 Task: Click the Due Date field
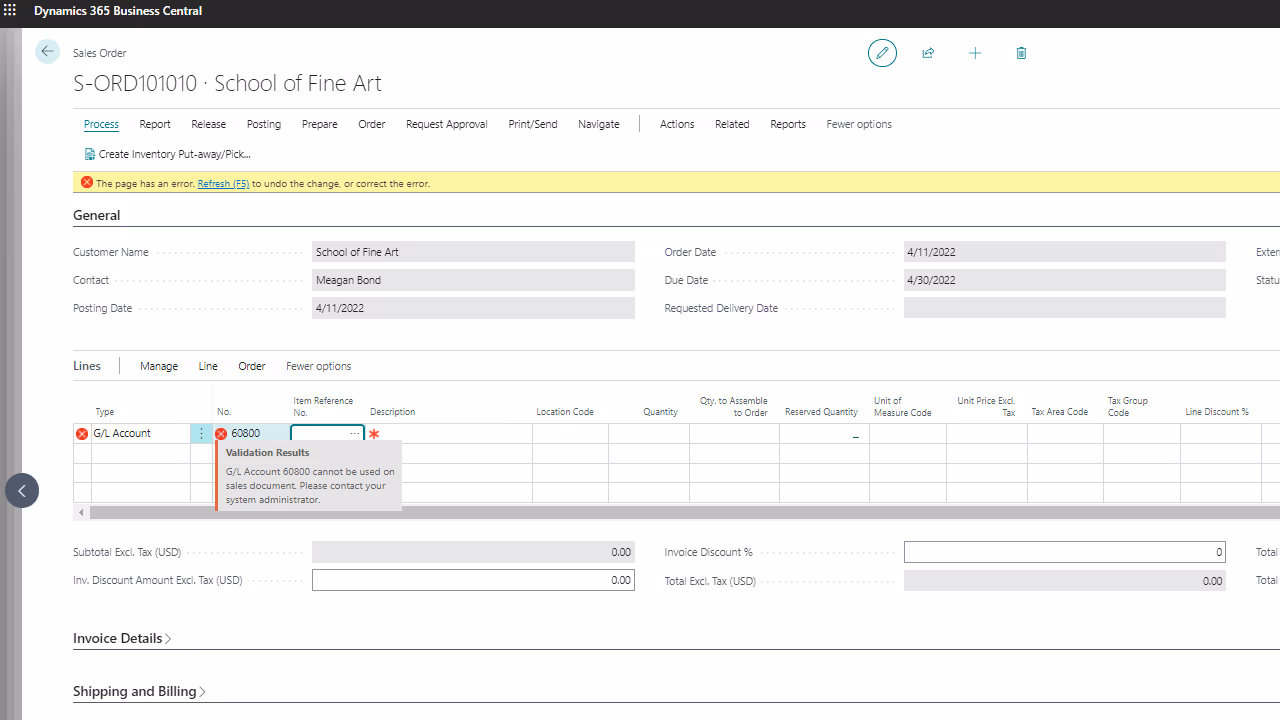[1065, 280]
